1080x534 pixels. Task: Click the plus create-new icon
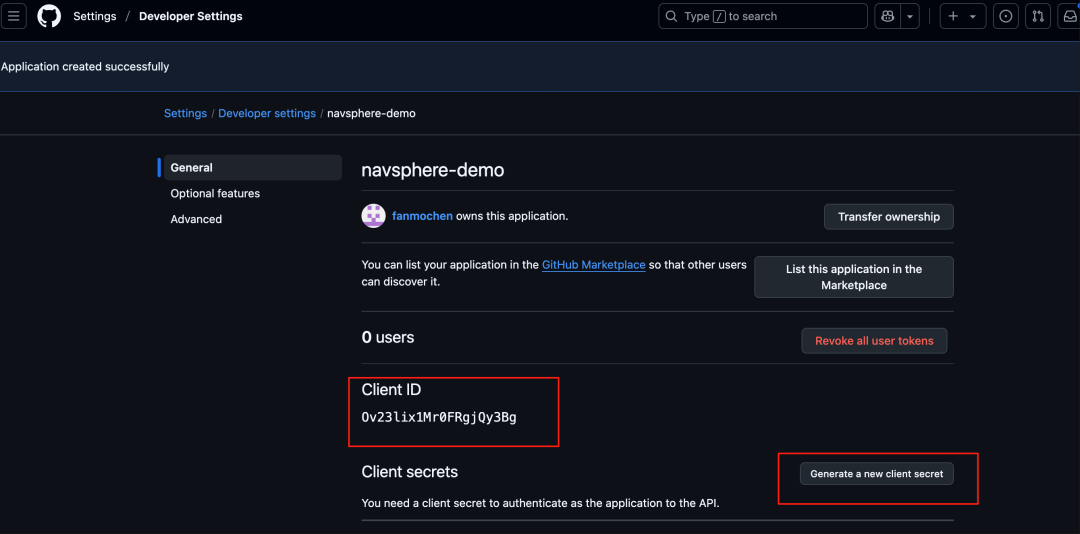953,16
